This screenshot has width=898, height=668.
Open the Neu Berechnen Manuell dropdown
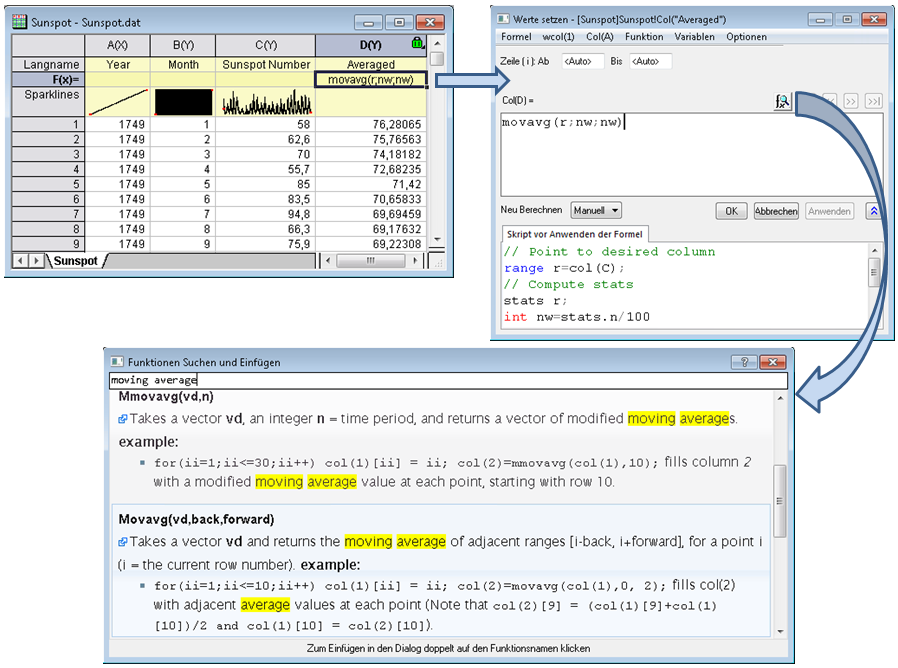596,211
